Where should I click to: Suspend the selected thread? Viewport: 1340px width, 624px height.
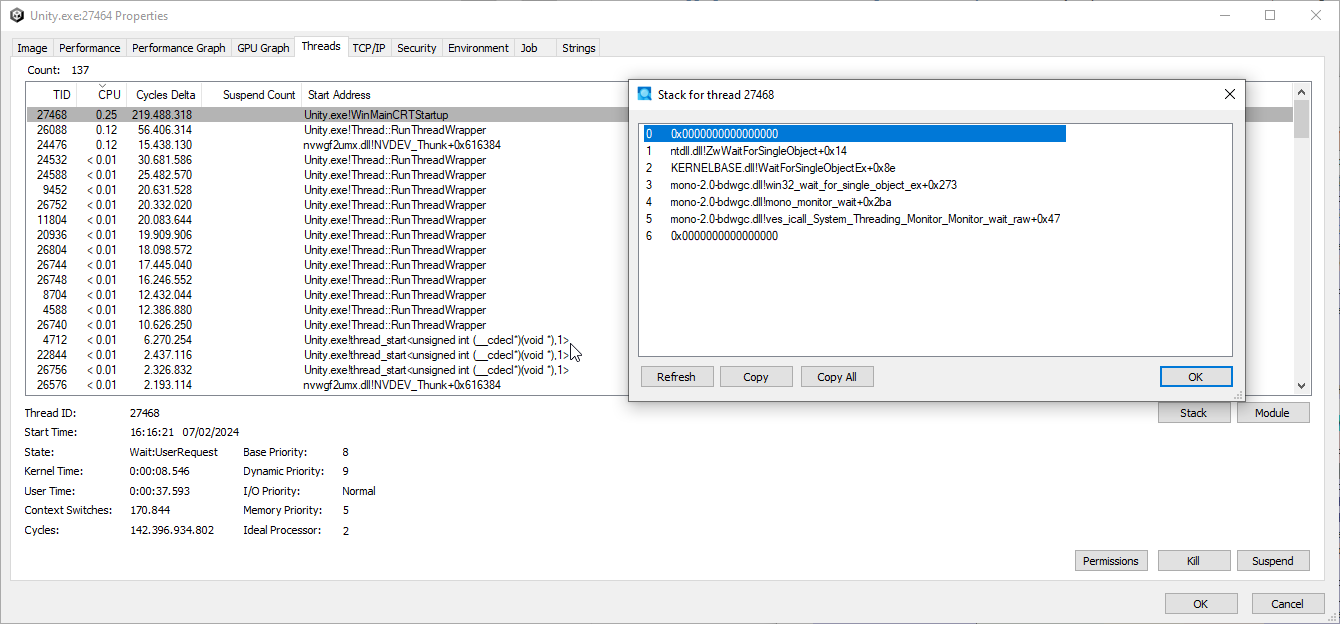pos(1273,560)
